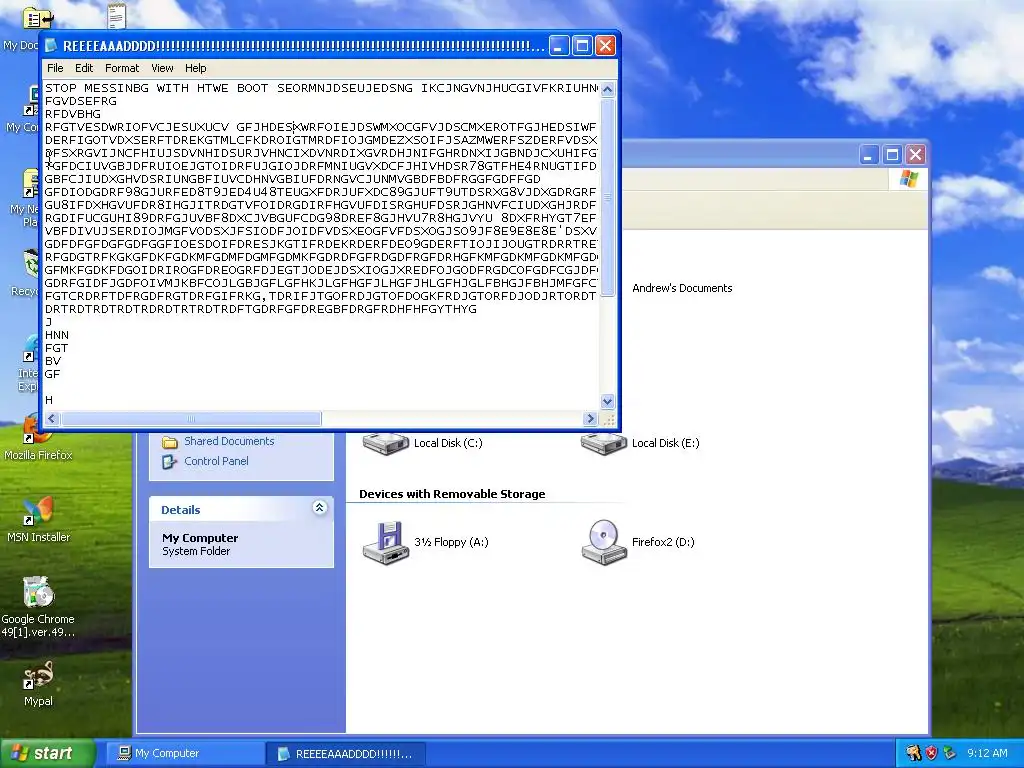
Task: Click the Notepad title bar icon
Action: (x=51, y=46)
